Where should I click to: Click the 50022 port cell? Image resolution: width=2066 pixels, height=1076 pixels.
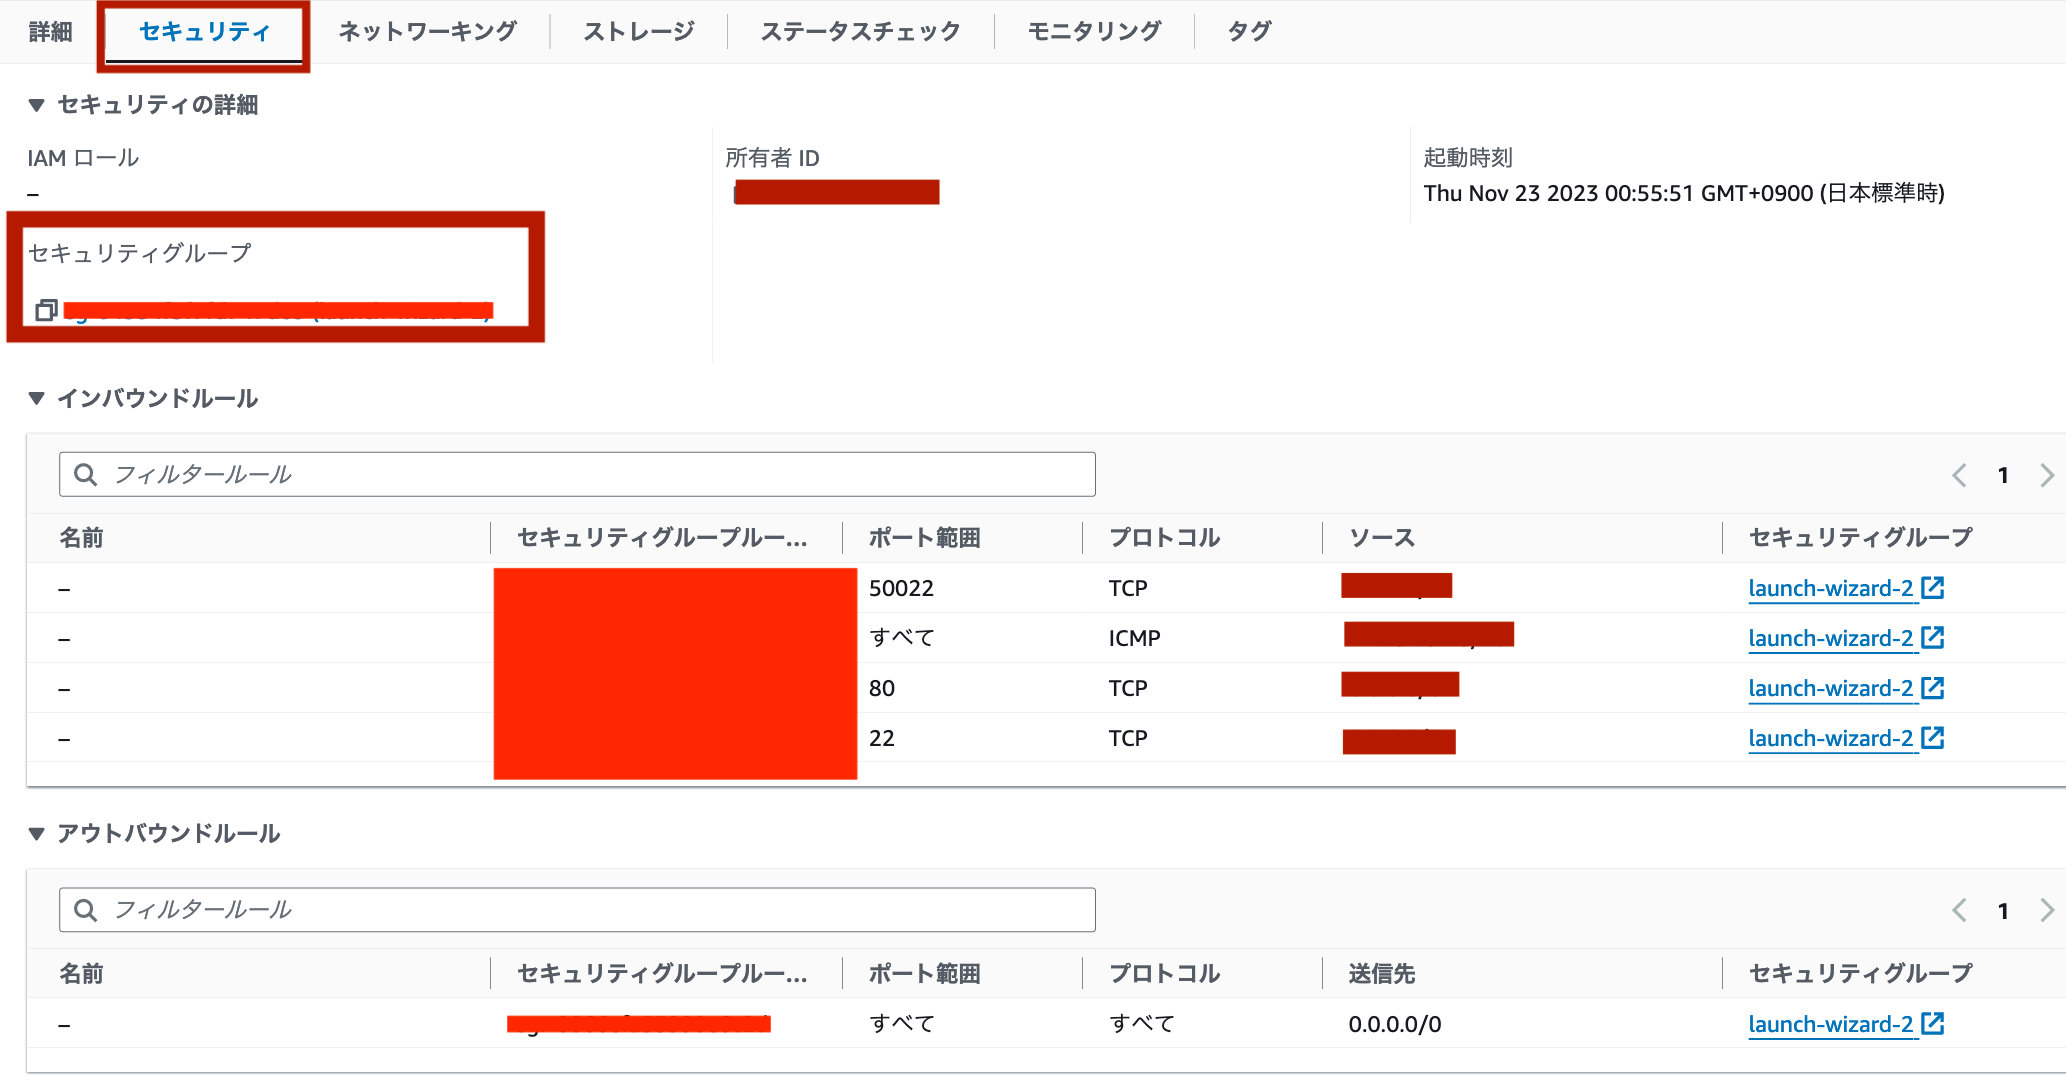(x=901, y=588)
